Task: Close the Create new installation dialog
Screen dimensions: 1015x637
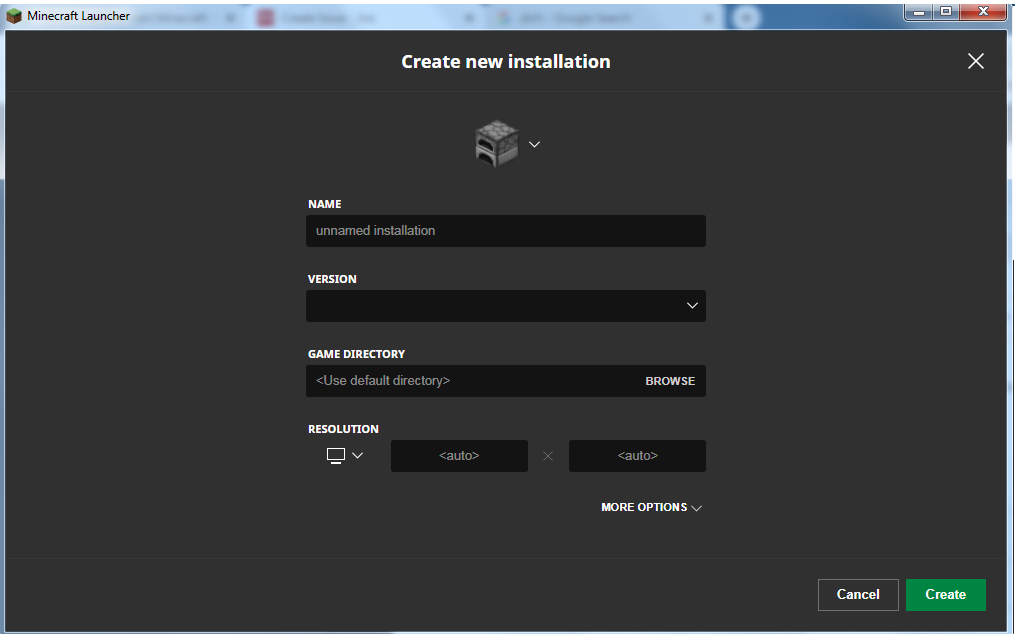Action: (x=975, y=61)
